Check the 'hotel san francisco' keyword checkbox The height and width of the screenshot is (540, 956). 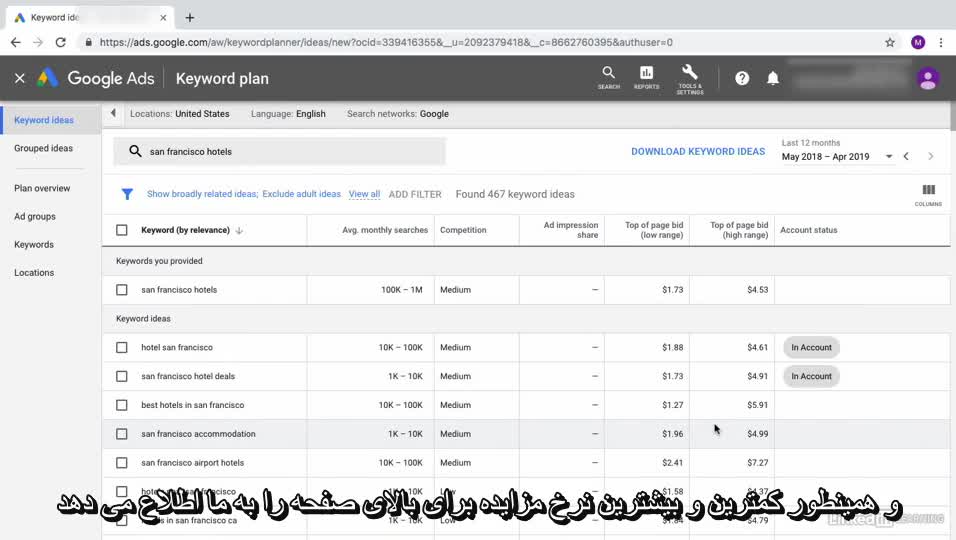click(122, 348)
